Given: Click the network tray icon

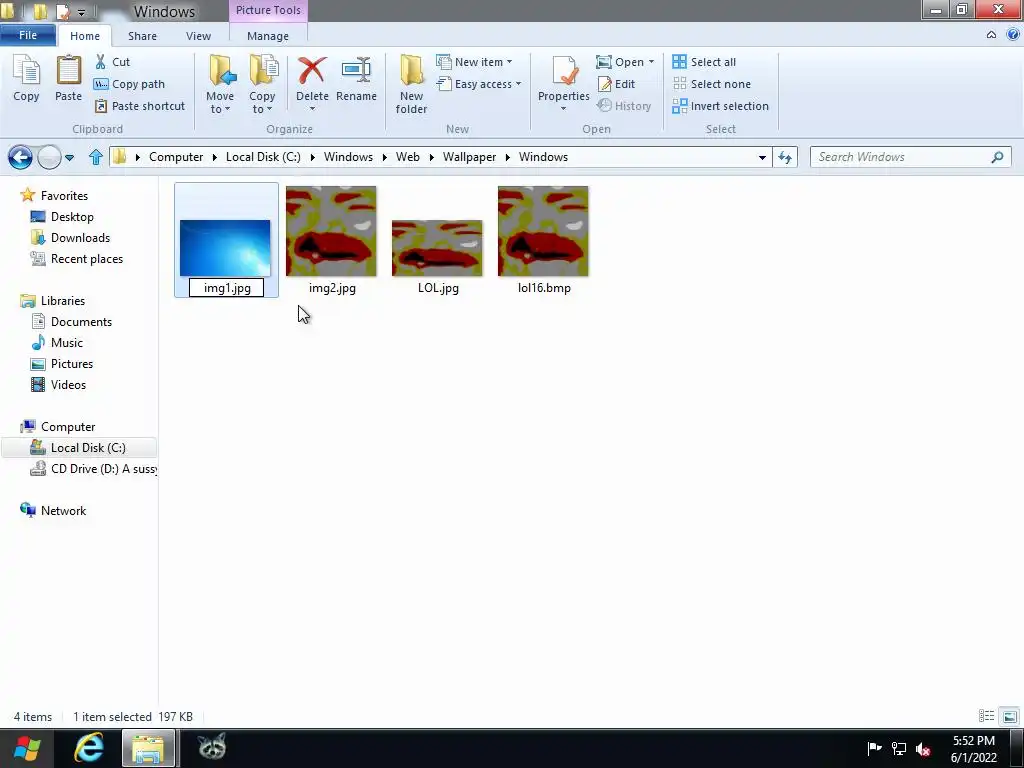Looking at the screenshot, I should (x=899, y=749).
